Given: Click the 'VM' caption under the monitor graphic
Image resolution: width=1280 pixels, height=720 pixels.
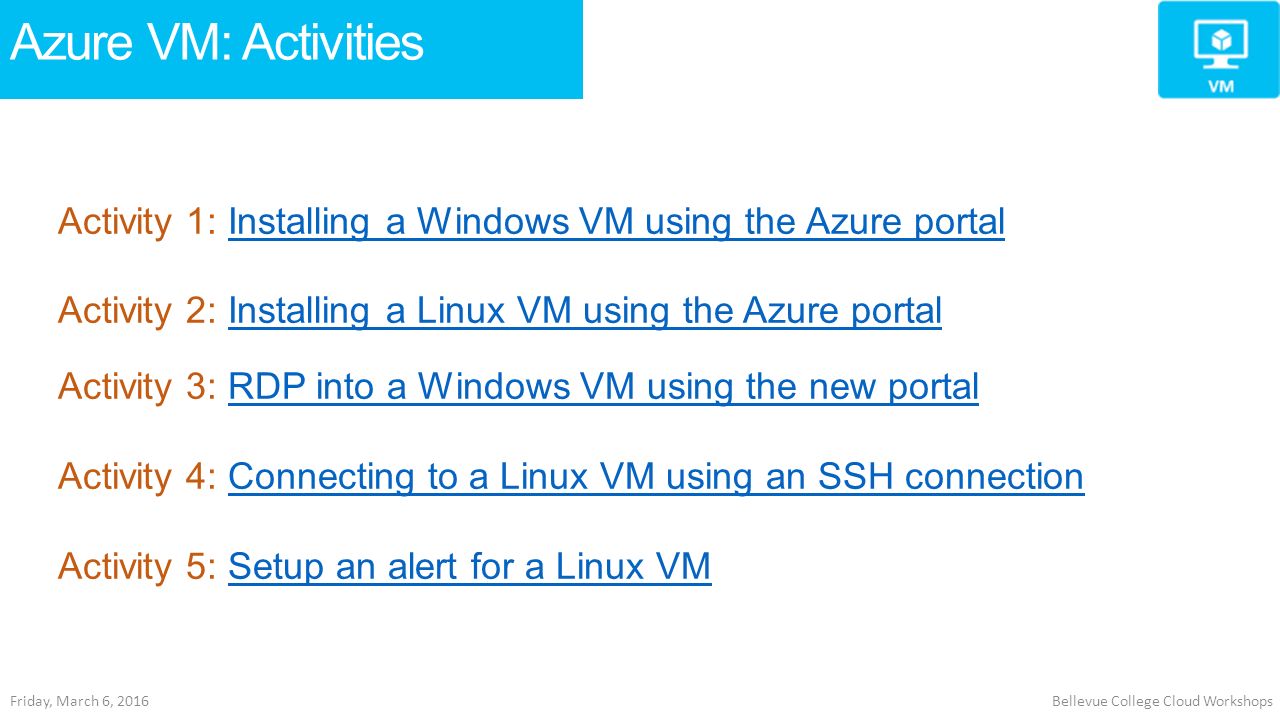Looking at the screenshot, I should [1220, 86].
